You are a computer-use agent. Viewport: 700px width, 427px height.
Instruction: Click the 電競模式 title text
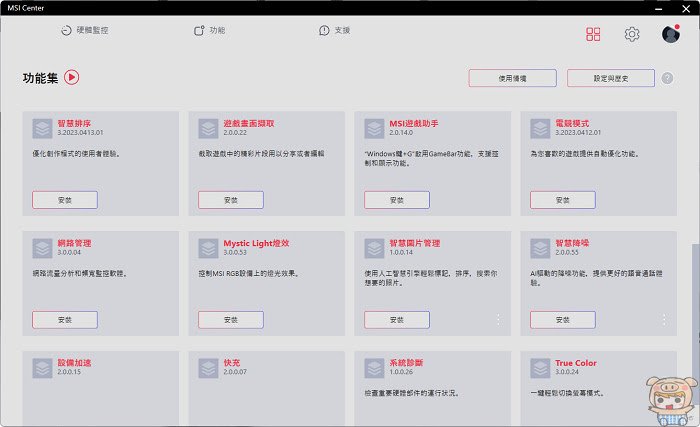572,123
